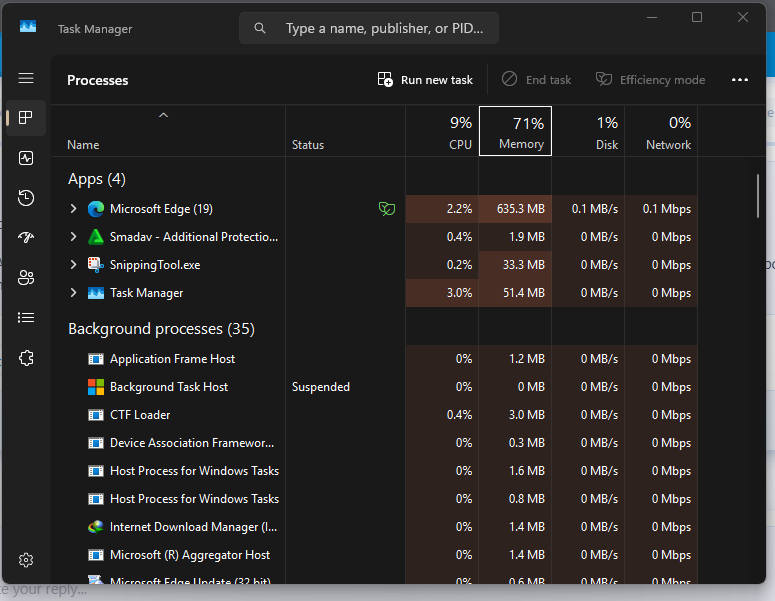This screenshot has width=775, height=601.
Task: Open the Performance page in sidebar
Action: (26, 158)
